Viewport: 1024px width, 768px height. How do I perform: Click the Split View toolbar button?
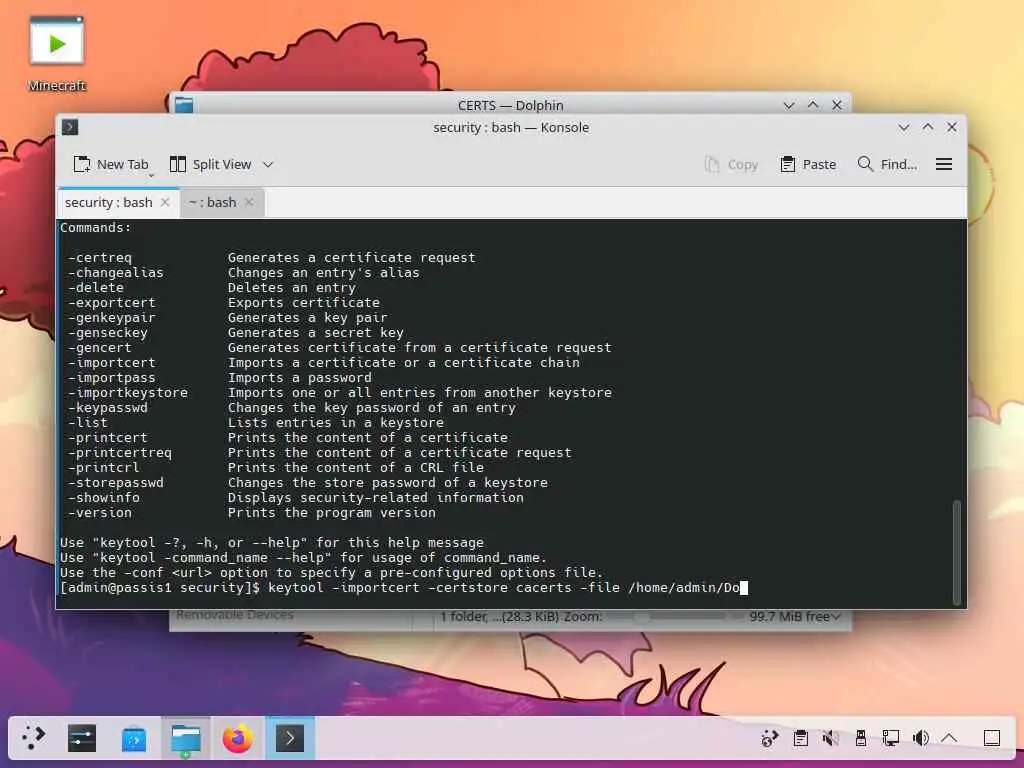click(210, 165)
